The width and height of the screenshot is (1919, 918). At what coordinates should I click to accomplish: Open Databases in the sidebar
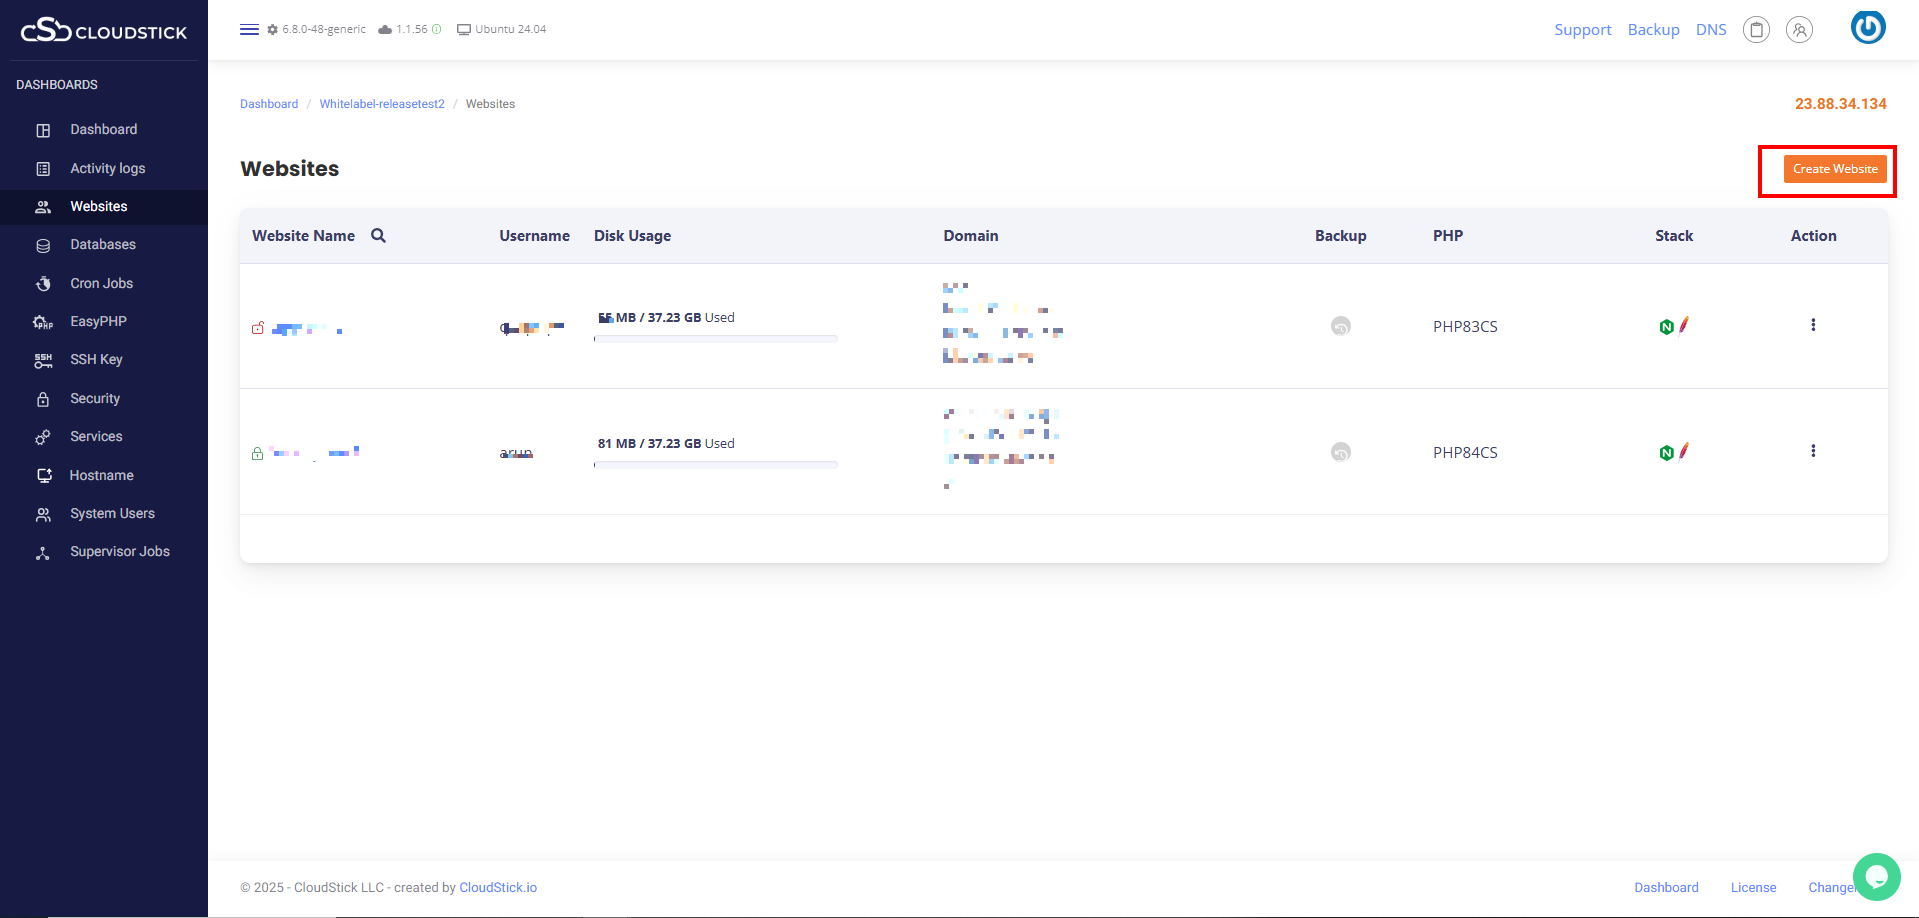coord(103,245)
